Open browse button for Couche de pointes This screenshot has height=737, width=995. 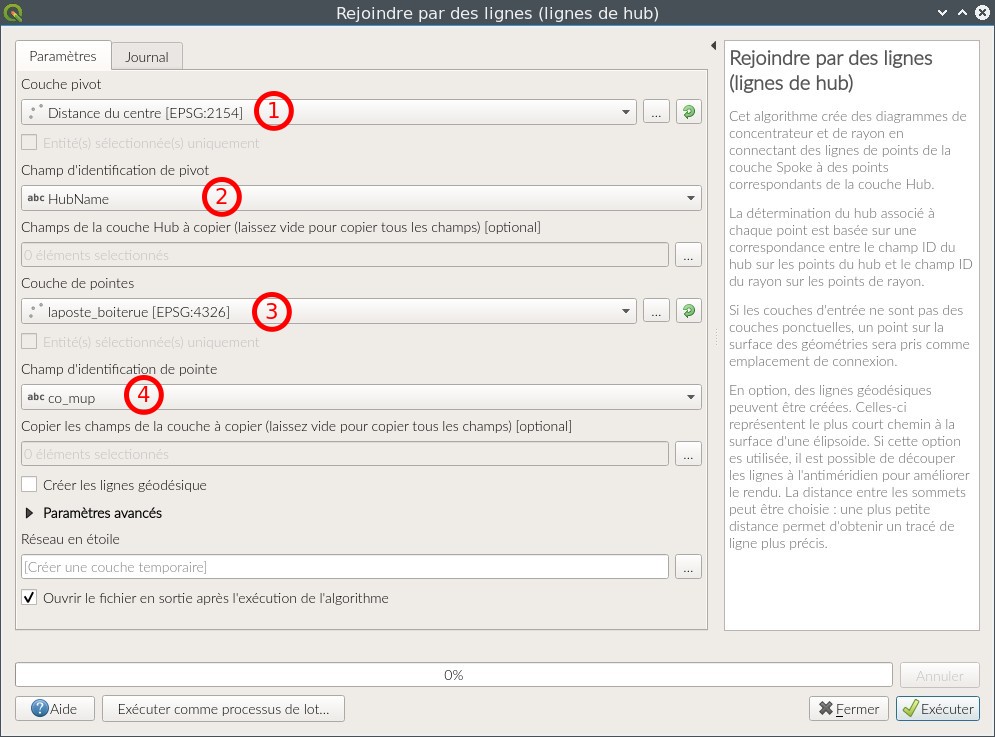click(655, 311)
